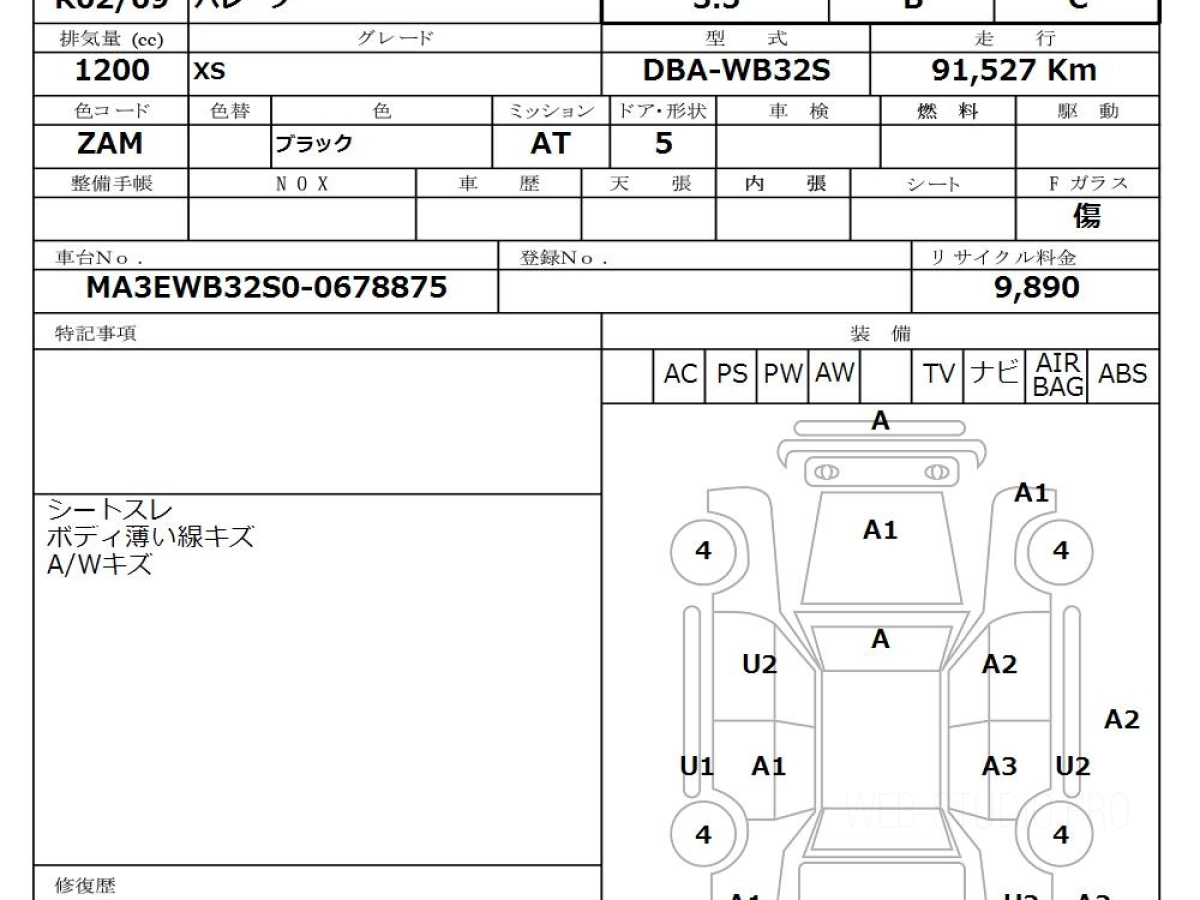Click the color code ZAM

110,144
